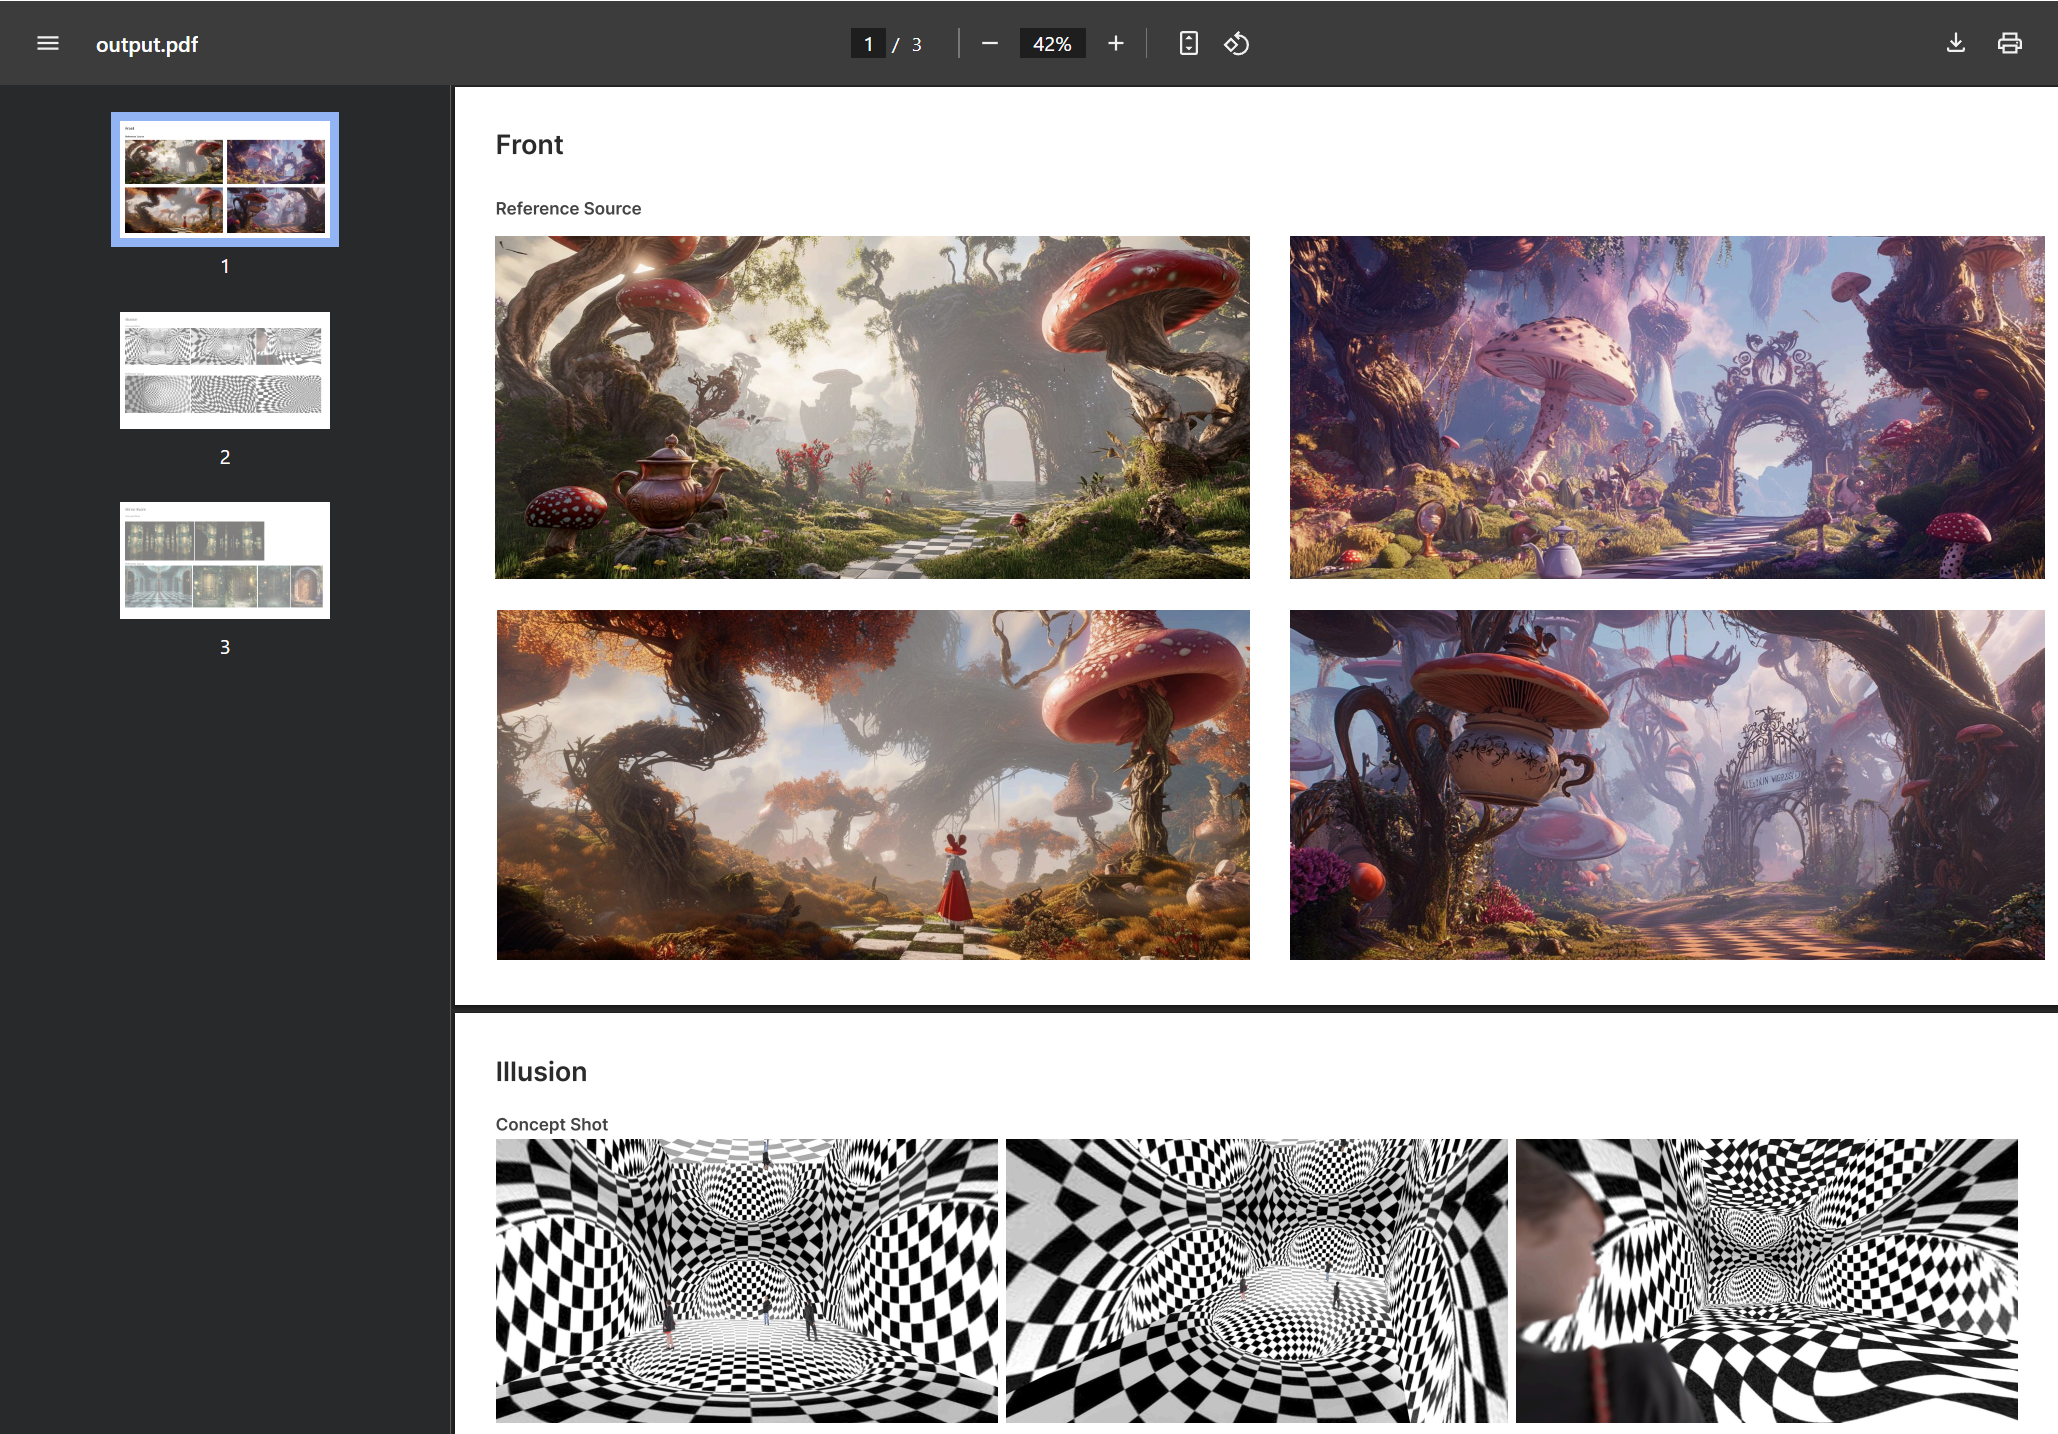Viewport: 2058px width, 1434px height.
Task: Edit the current page number field
Action: click(867, 44)
